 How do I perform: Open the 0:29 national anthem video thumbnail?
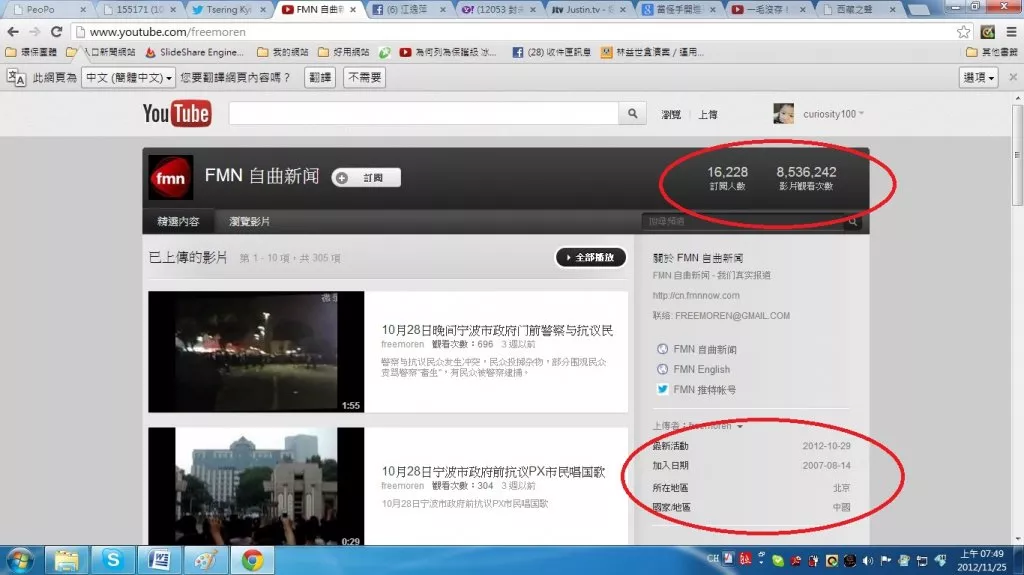coord(256,487)
